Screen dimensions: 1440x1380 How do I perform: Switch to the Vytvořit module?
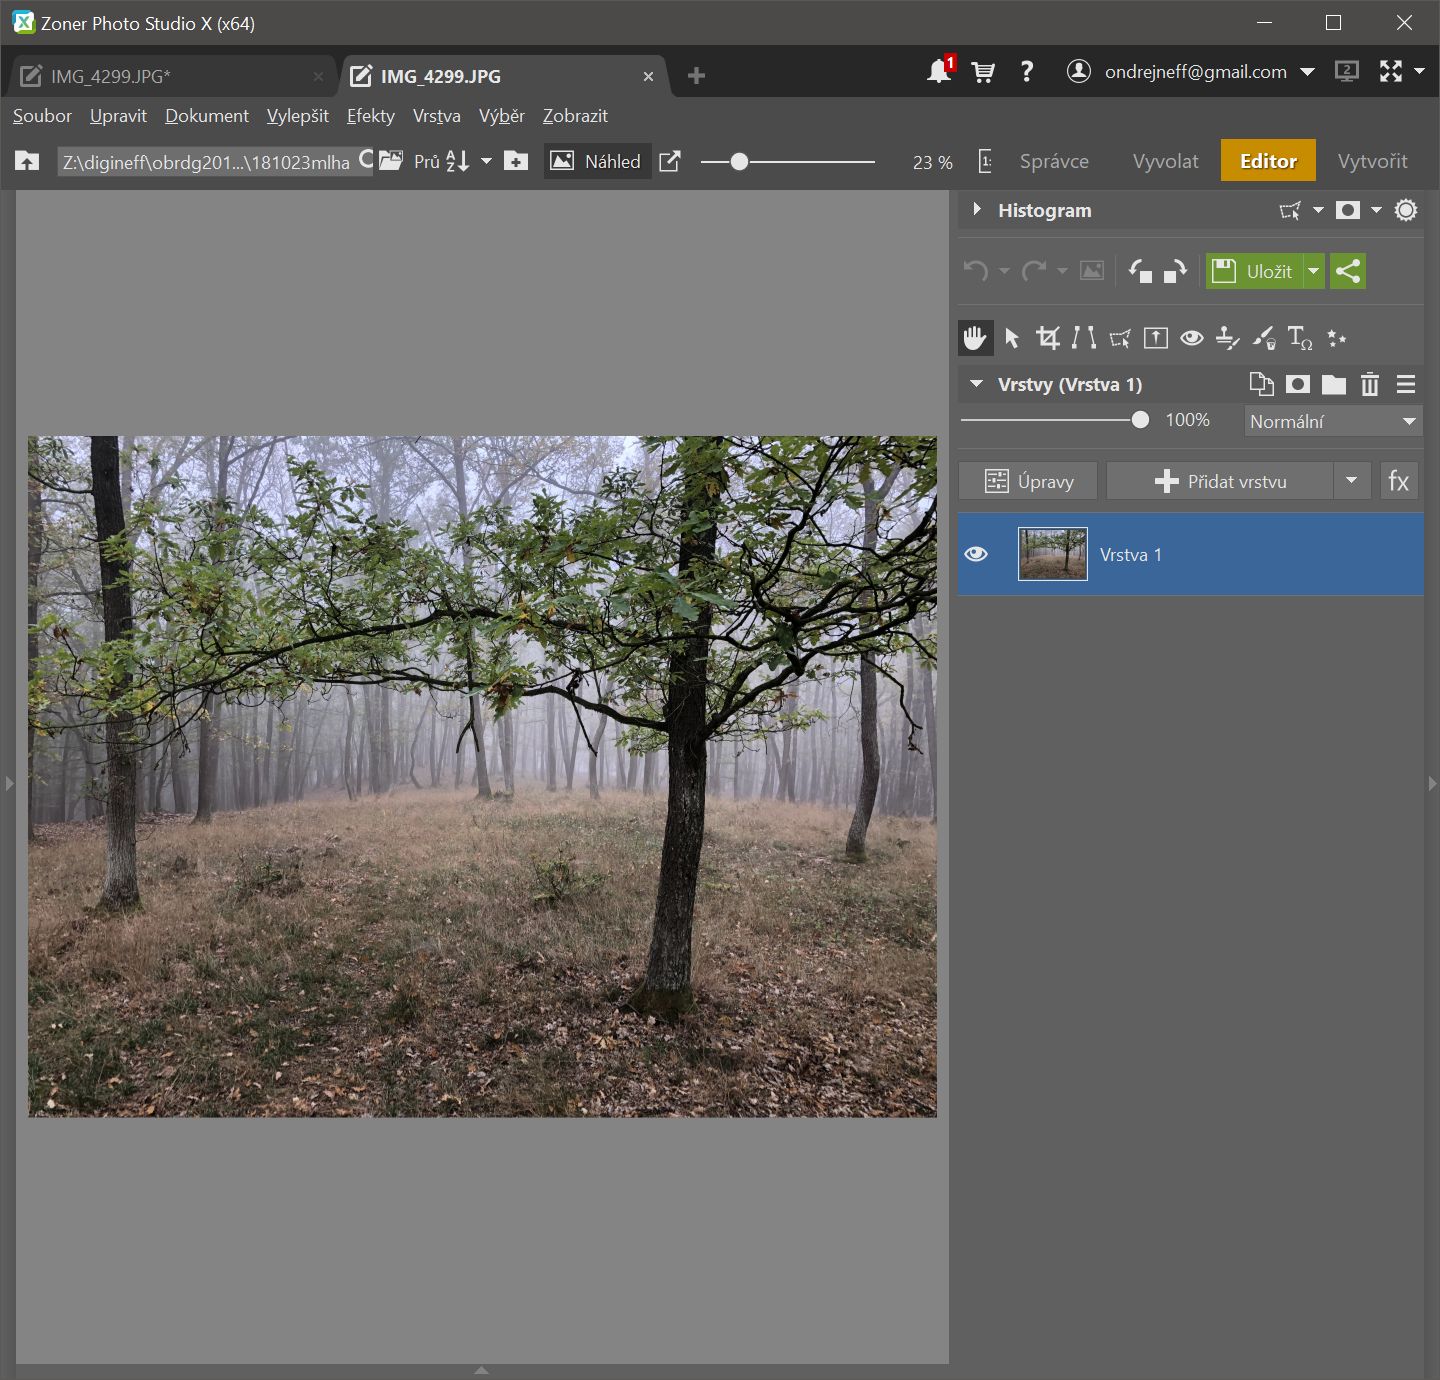(x=1372, y=161)
